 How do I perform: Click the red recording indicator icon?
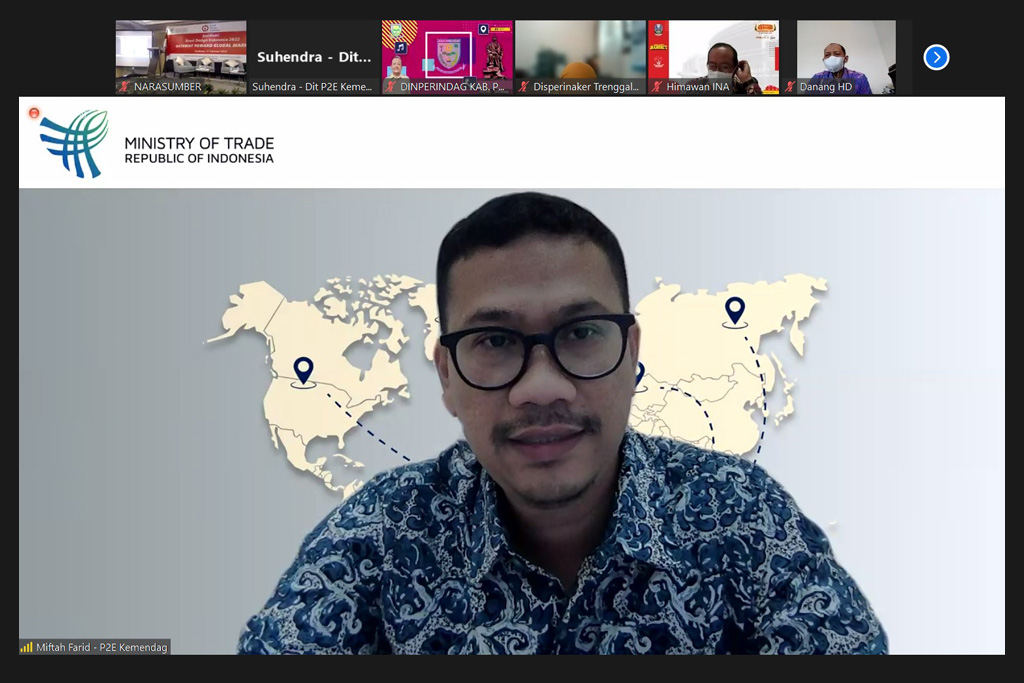click(34, 113)
